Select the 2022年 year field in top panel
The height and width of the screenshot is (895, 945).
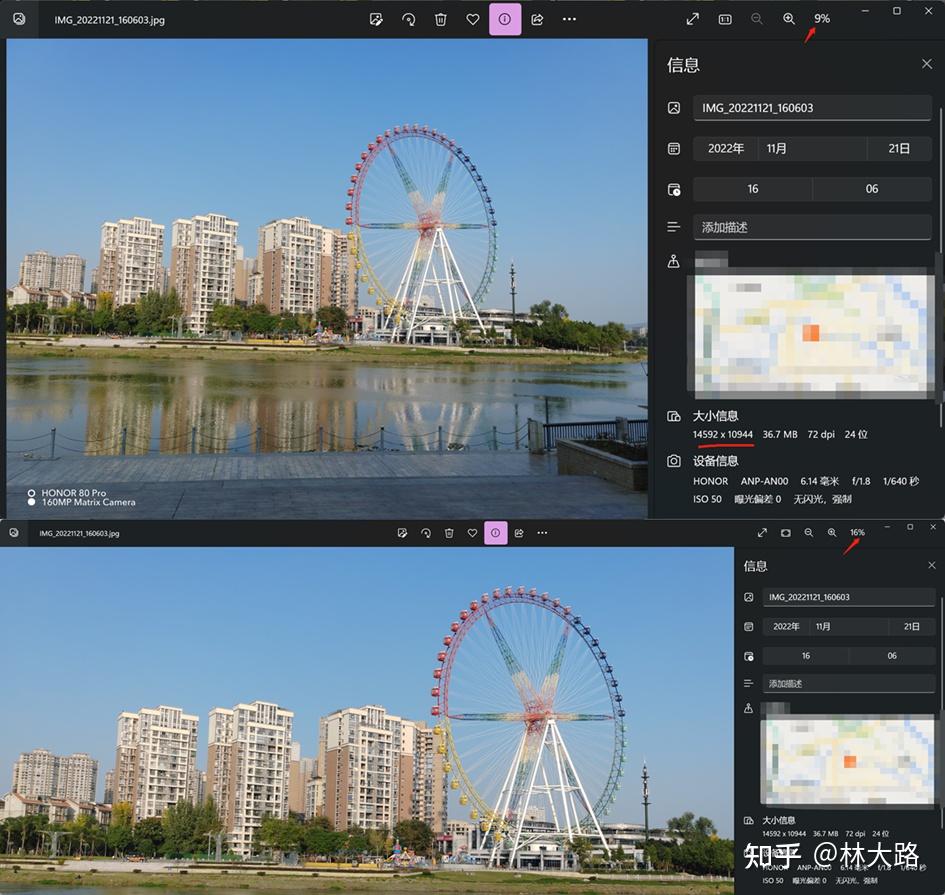tap(725, 148)
